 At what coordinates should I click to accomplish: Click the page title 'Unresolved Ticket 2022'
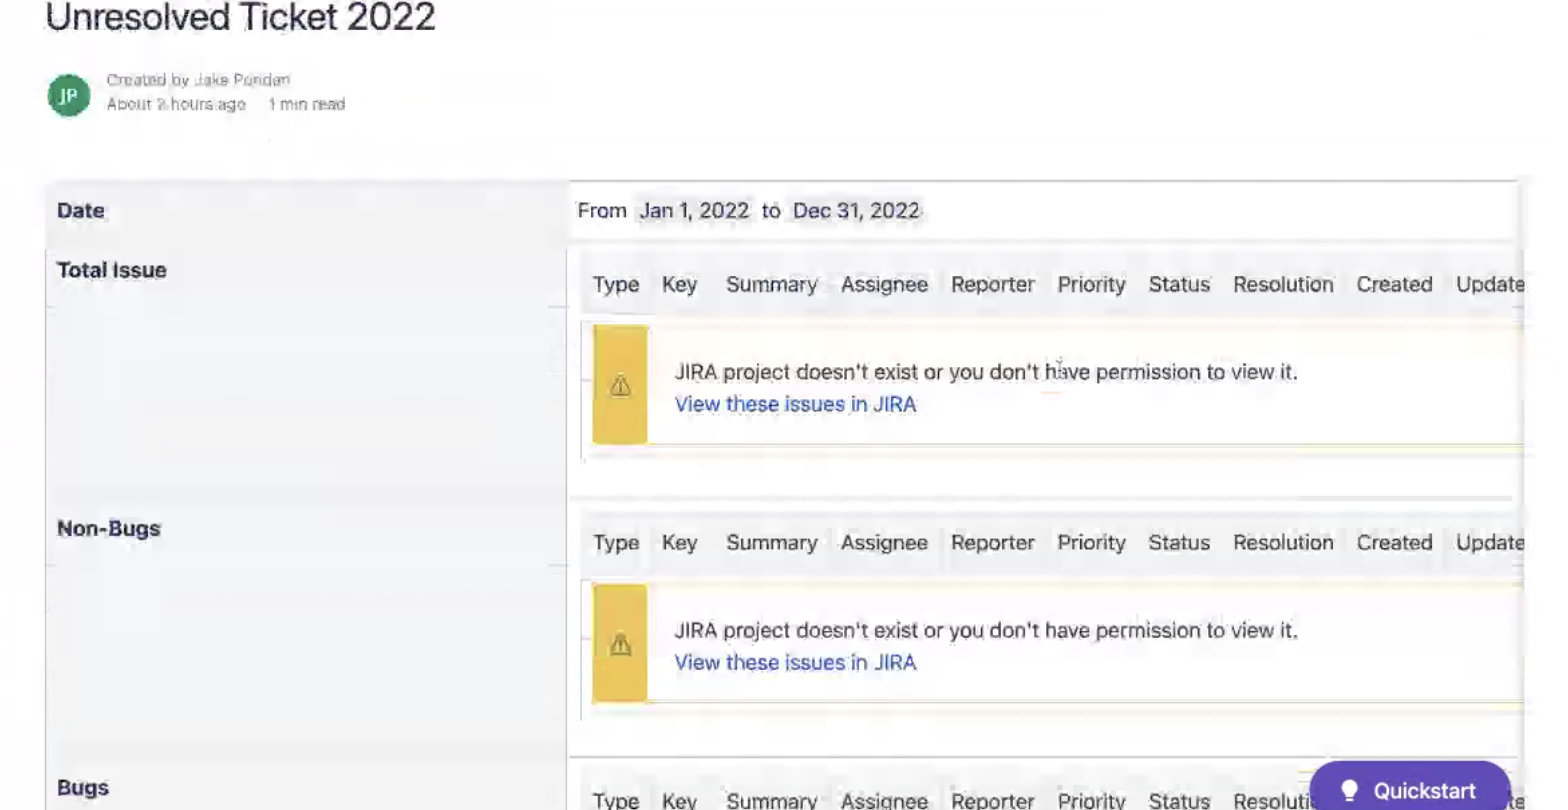click(x=241, y=17)
